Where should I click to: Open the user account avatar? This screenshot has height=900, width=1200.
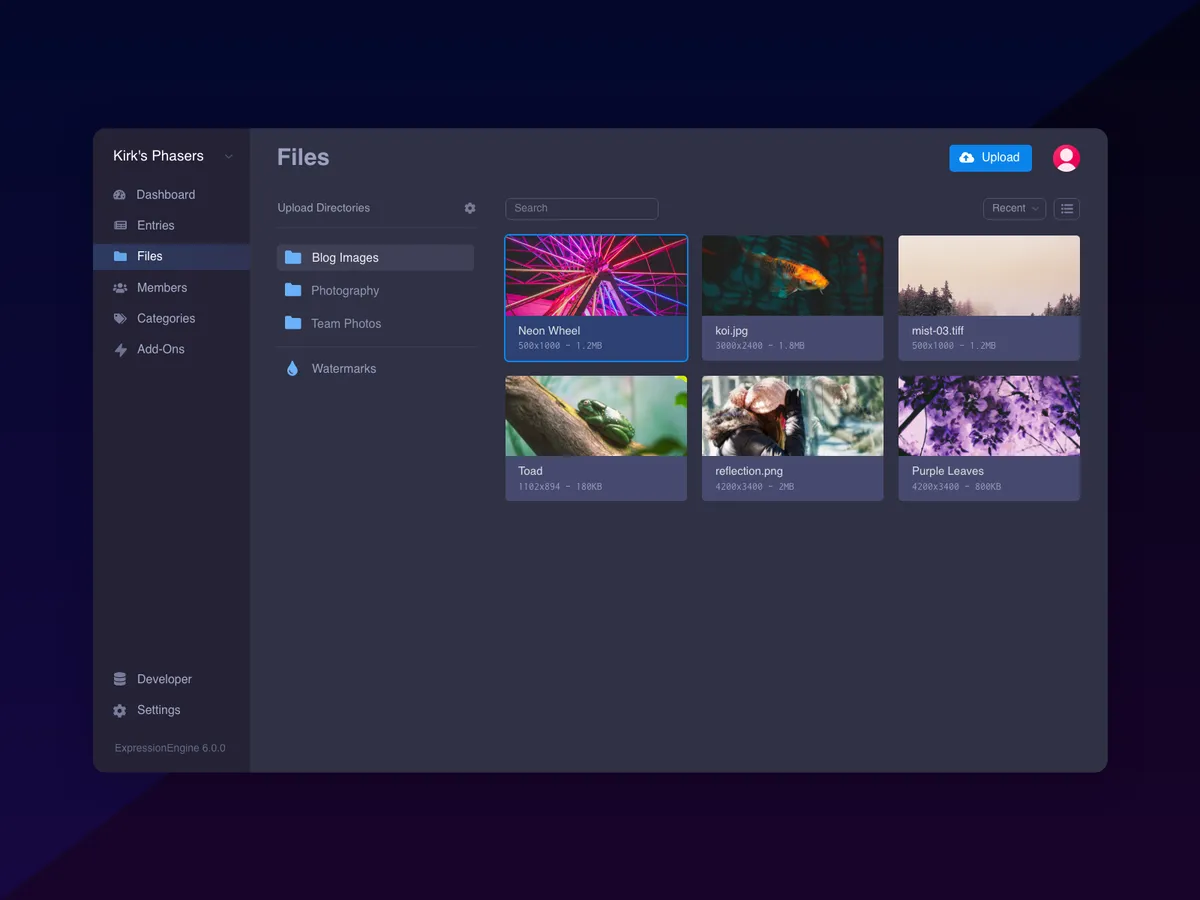coord(1066,157)
